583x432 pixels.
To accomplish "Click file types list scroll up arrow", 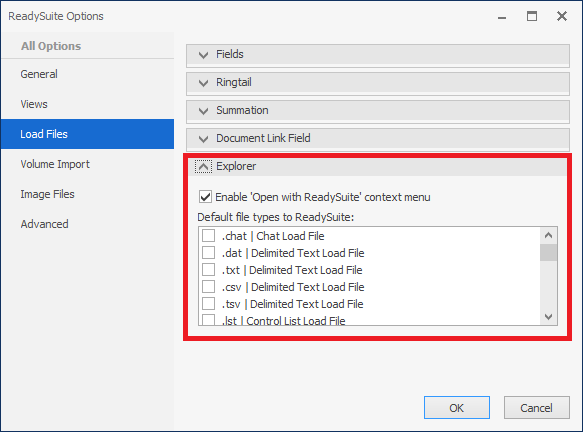I will click(548, 235).
